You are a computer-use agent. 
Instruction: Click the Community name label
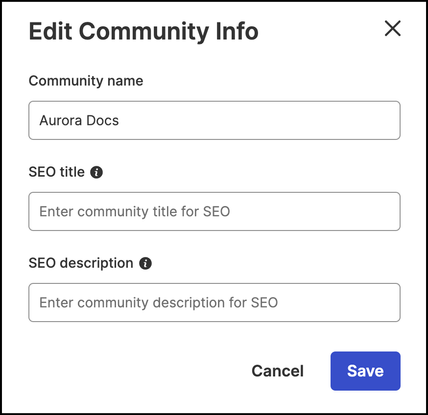pyautogui.click(x=86, y=81)
